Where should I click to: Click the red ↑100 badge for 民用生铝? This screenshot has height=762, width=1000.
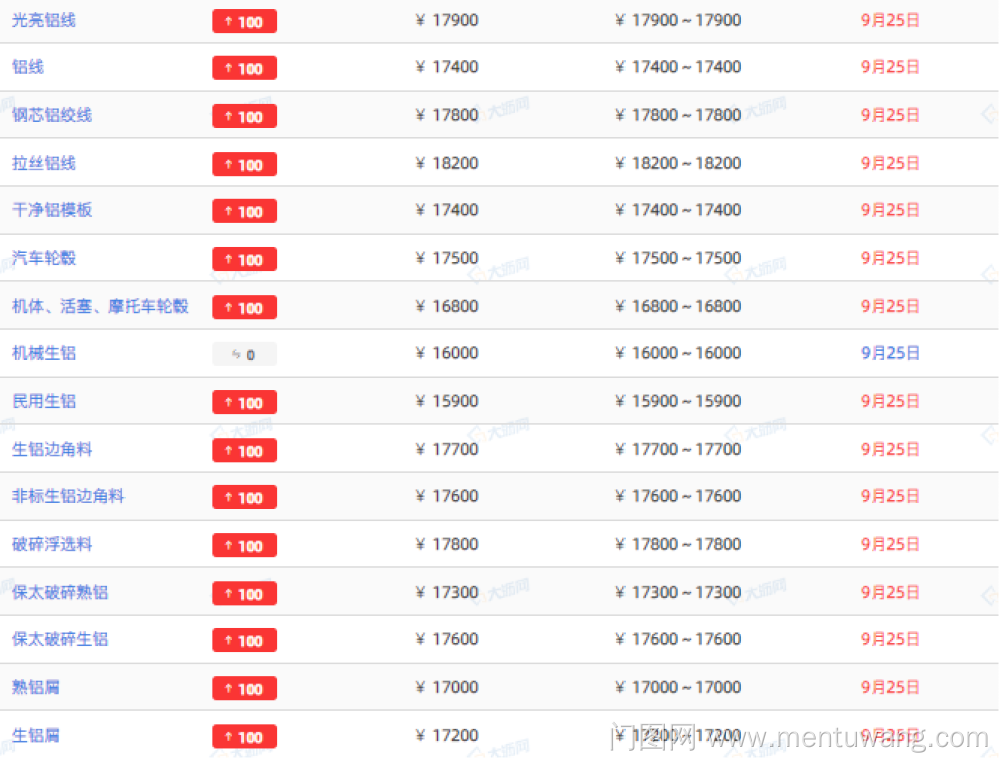(244, 402)
